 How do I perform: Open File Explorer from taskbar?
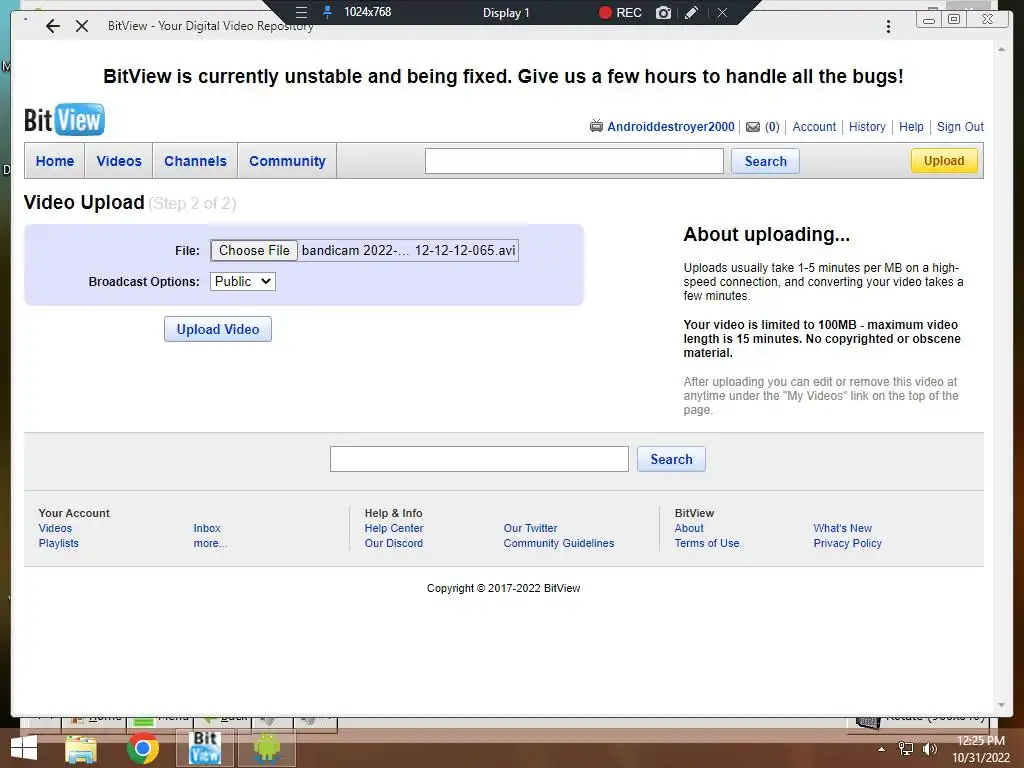click(x=81, y=748)
